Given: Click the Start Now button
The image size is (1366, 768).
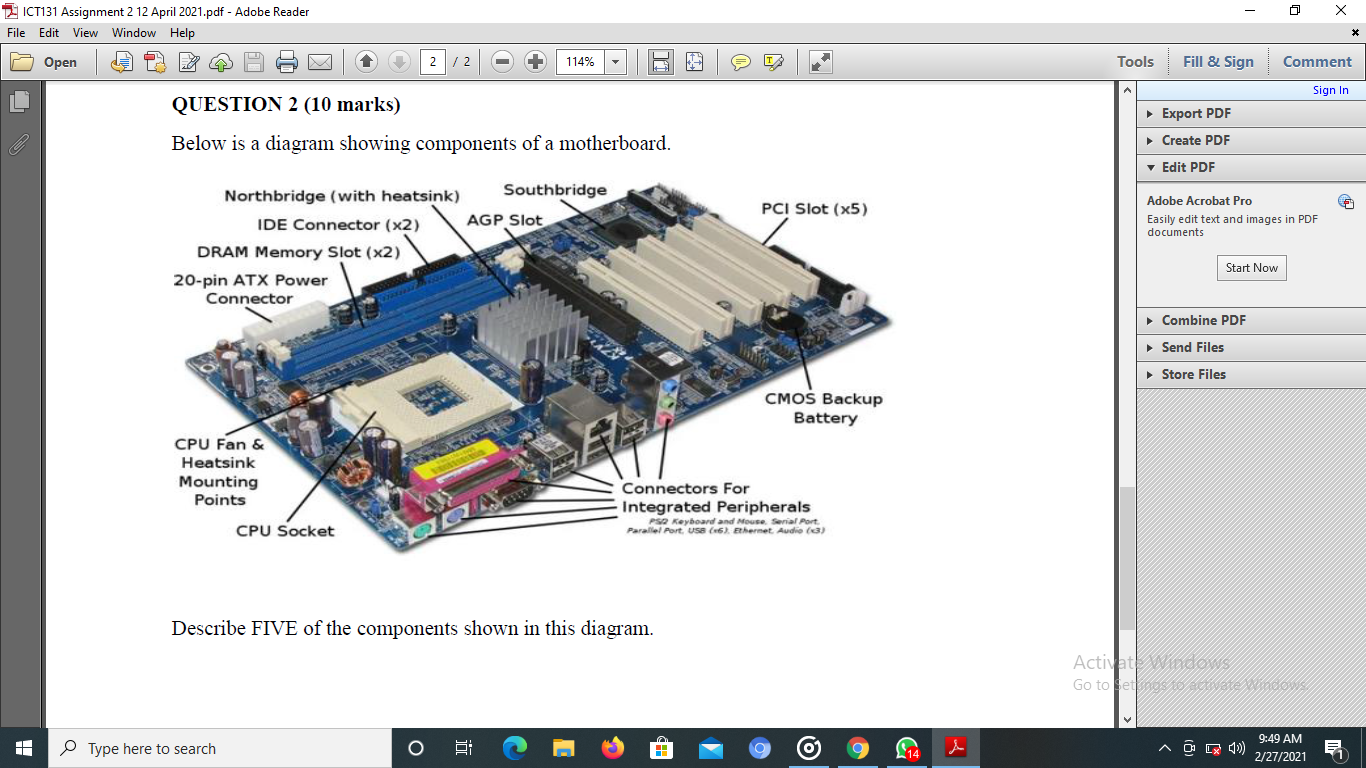Looking at the screenshot, I should (x=1251, y=267).
